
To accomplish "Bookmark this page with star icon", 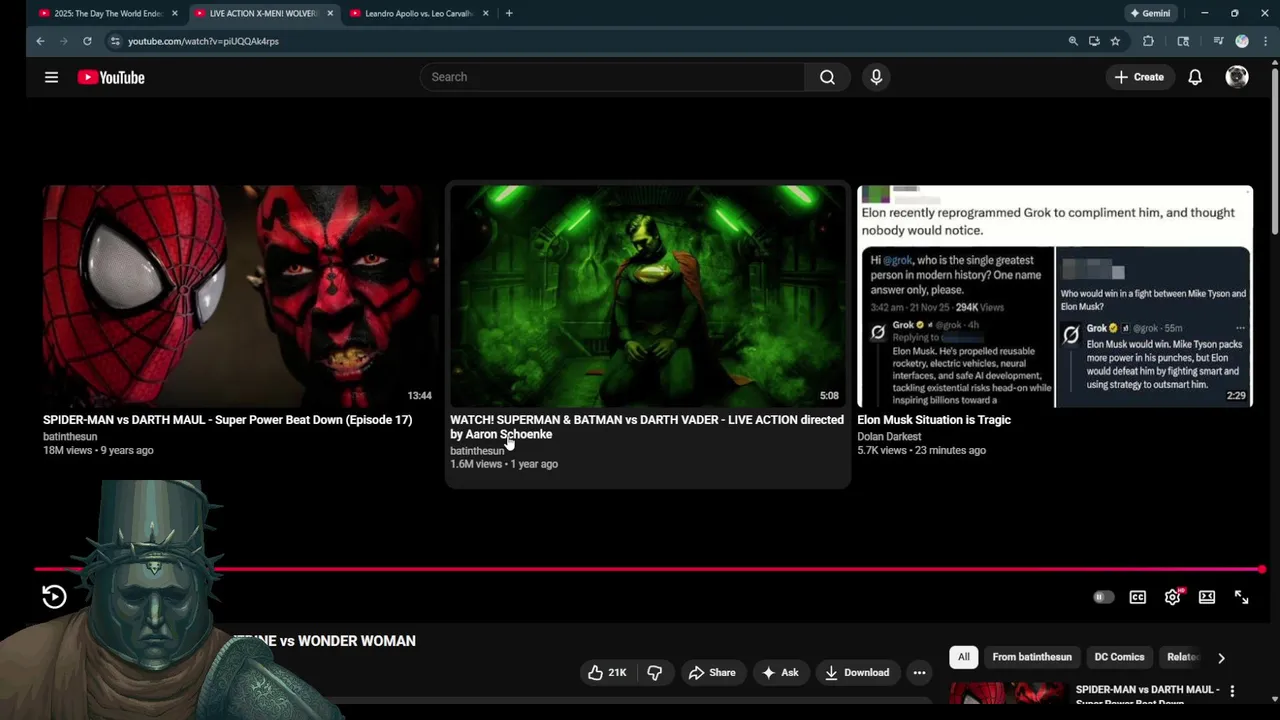I will click(x=1115, y=41).
